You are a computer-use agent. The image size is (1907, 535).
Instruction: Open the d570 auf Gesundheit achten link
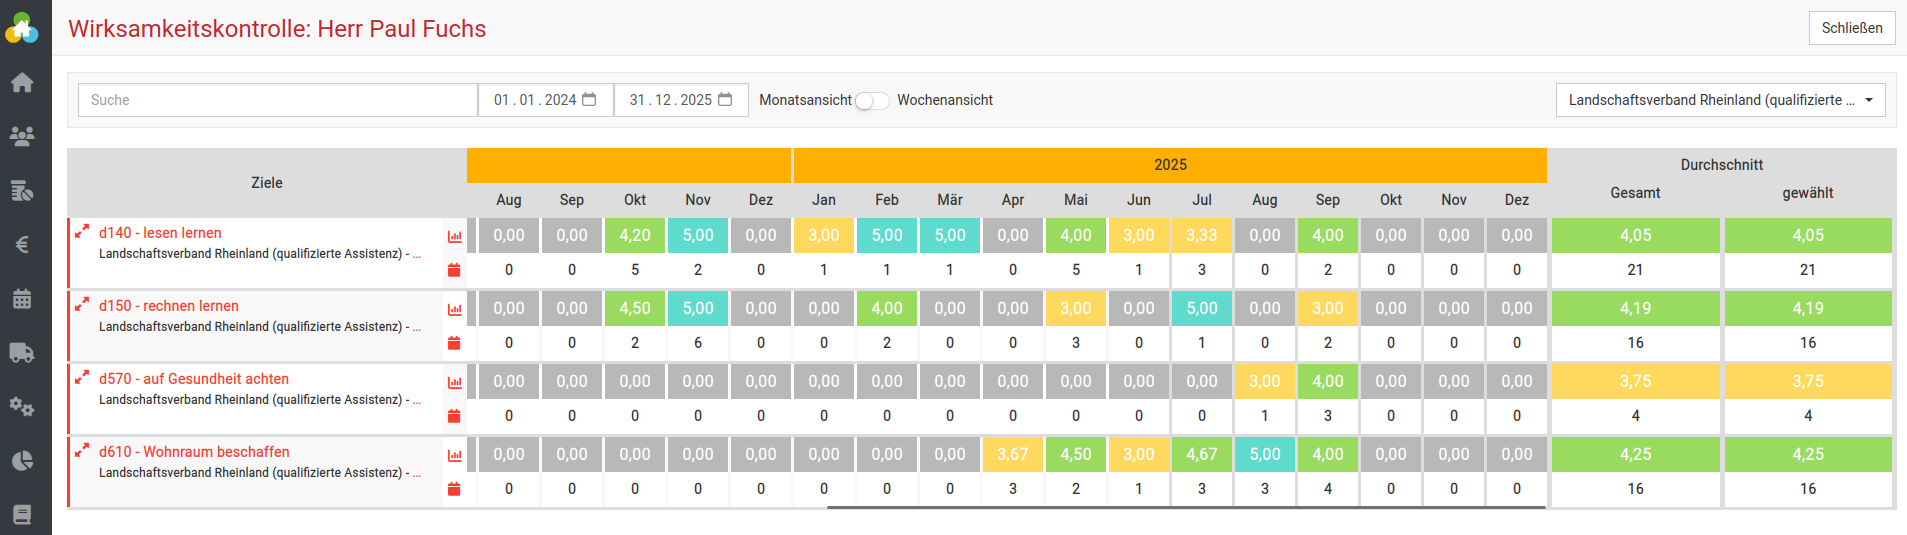pos(194,379)
